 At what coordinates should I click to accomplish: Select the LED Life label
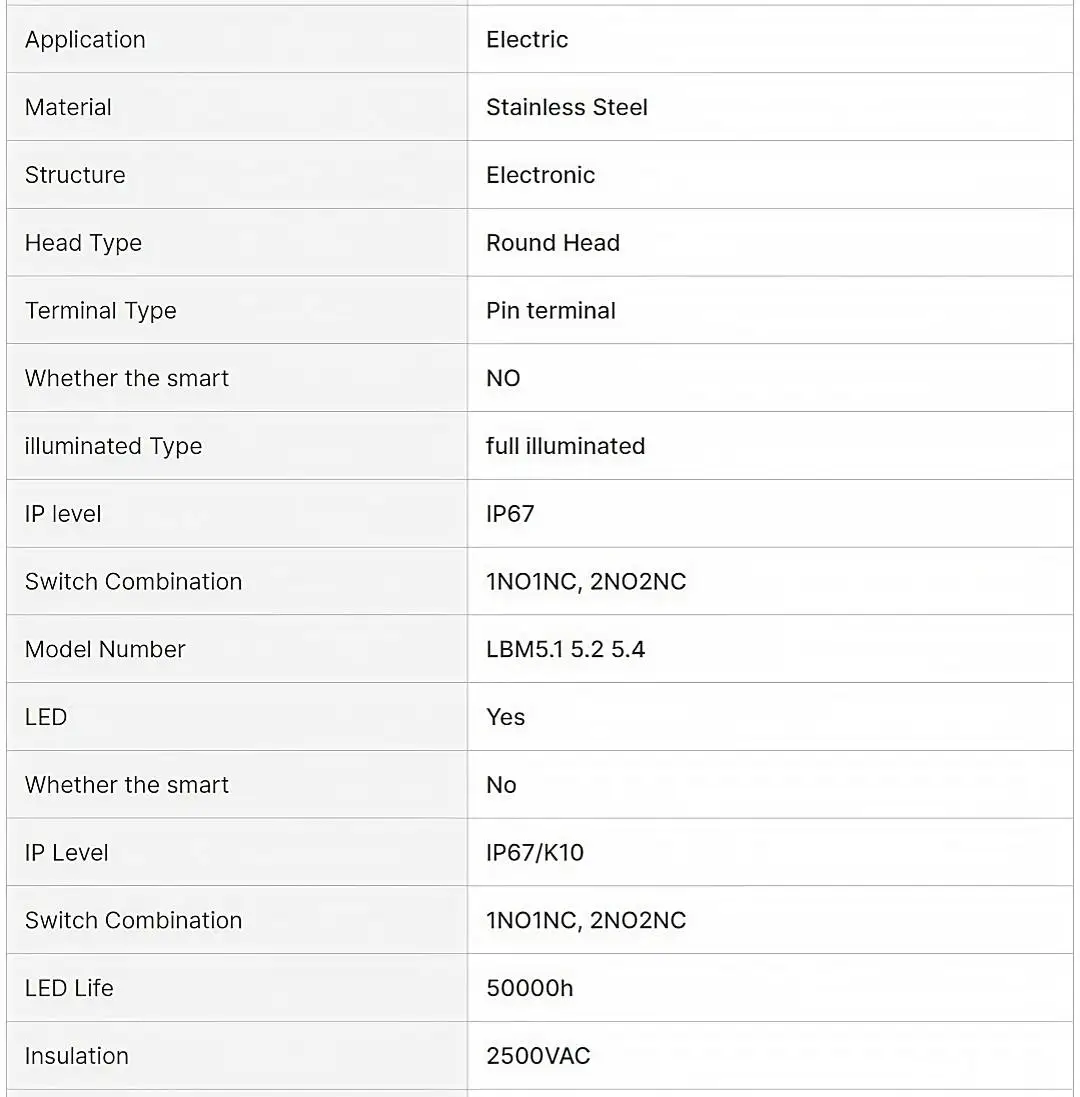pyautogui.click(x=69, y=988)
